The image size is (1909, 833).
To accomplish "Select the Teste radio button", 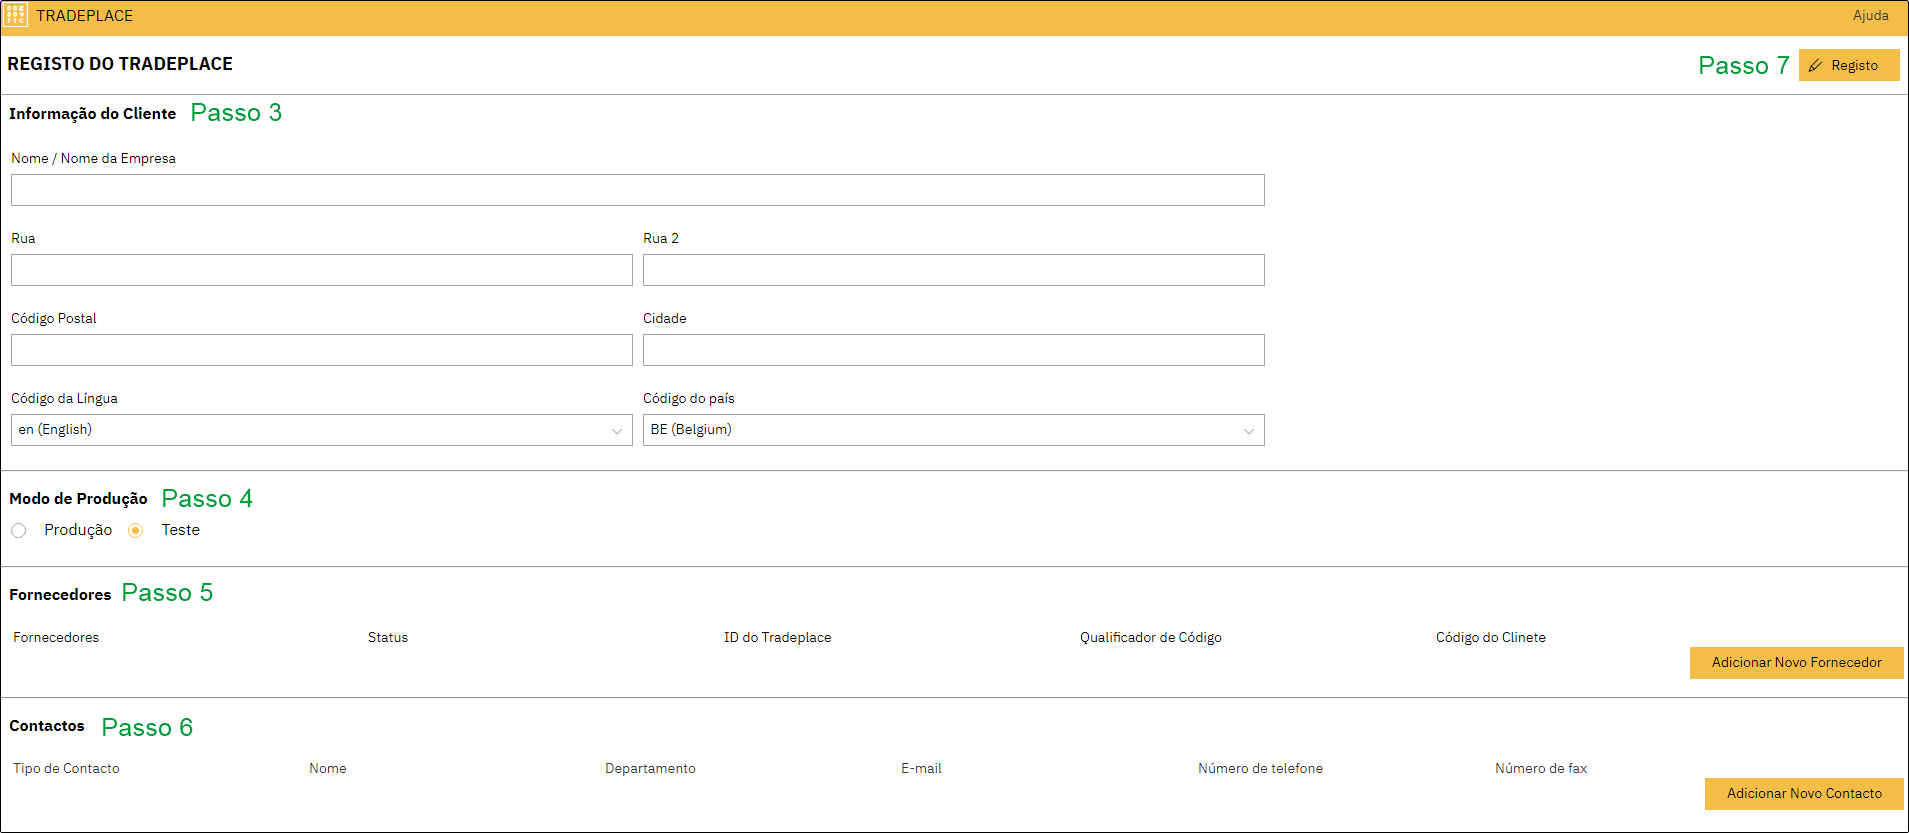I will (136, 530).
